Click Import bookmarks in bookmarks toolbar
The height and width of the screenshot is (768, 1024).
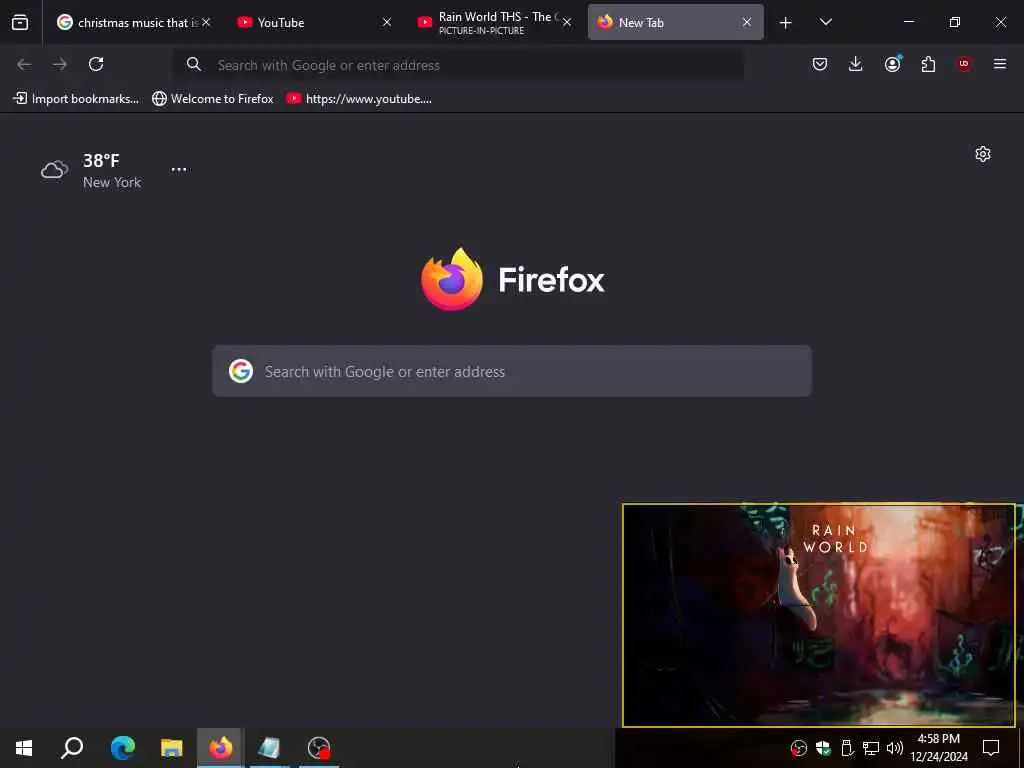76,99
